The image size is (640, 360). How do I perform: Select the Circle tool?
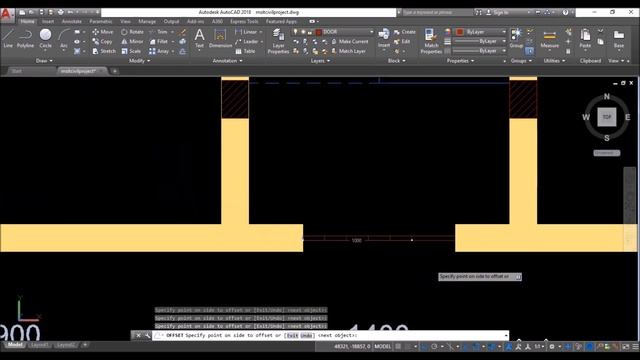(x=45, y=39)
